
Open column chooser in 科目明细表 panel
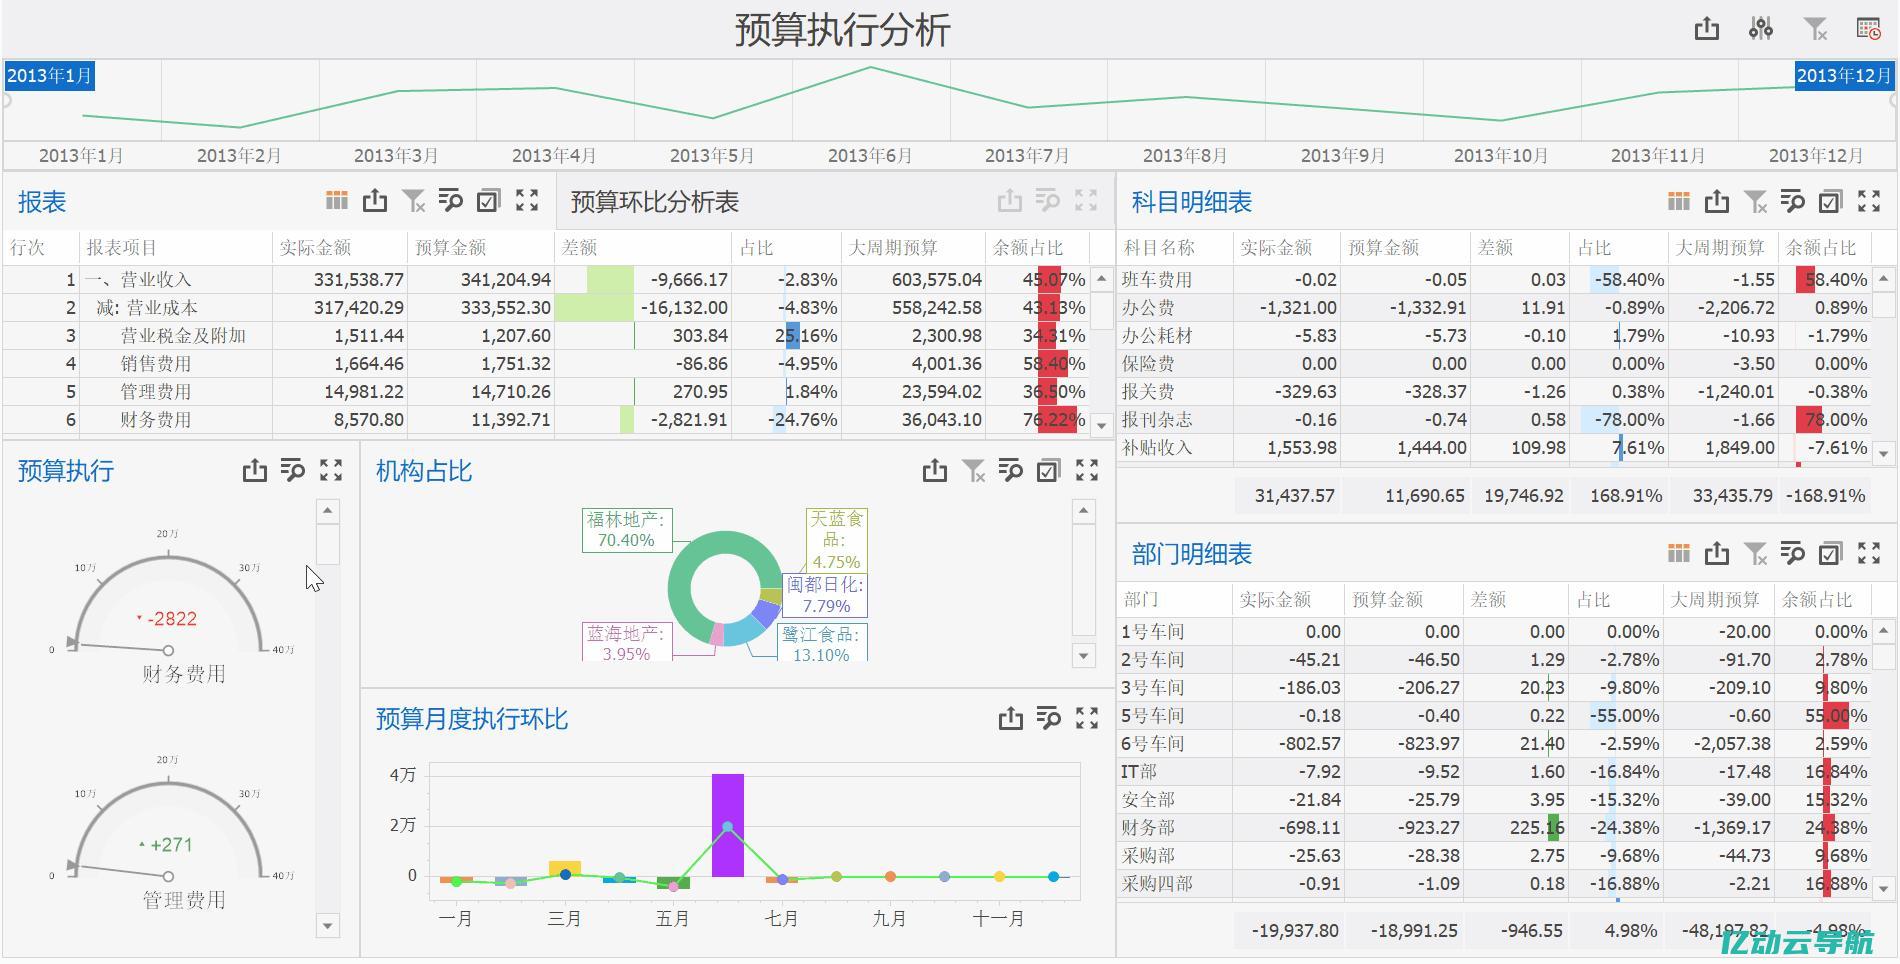point(1679,202)
